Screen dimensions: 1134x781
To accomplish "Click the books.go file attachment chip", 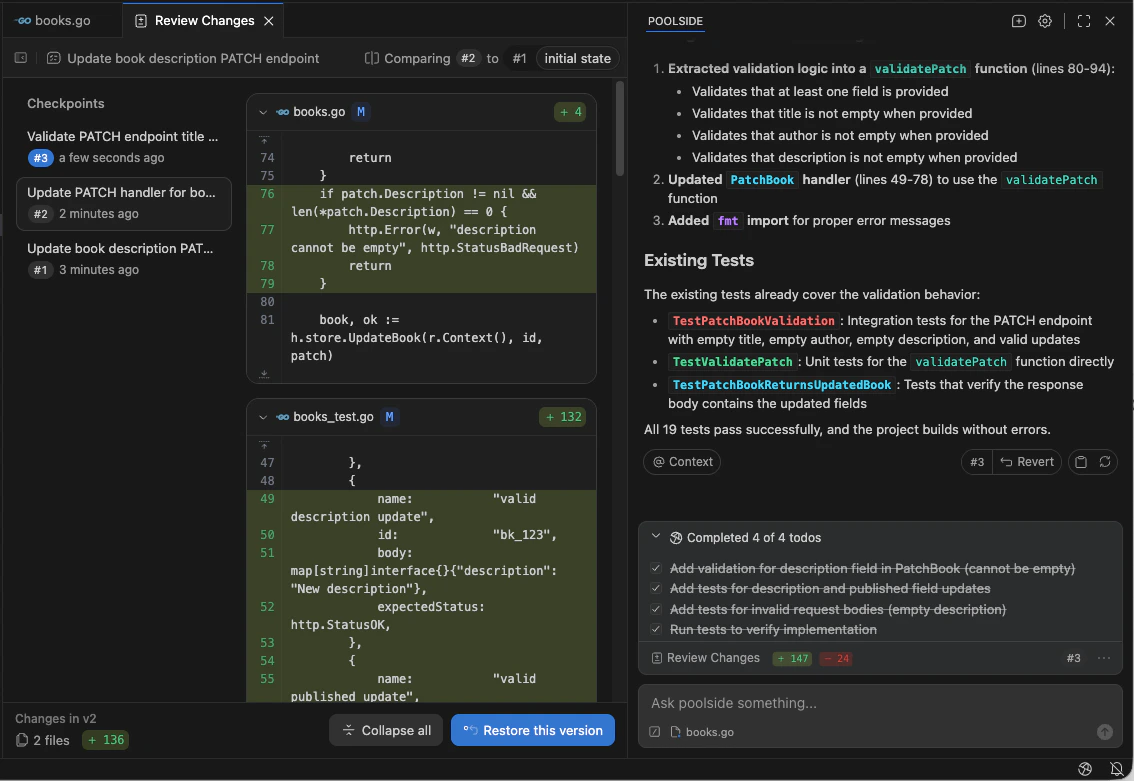I will coord(702,732).
